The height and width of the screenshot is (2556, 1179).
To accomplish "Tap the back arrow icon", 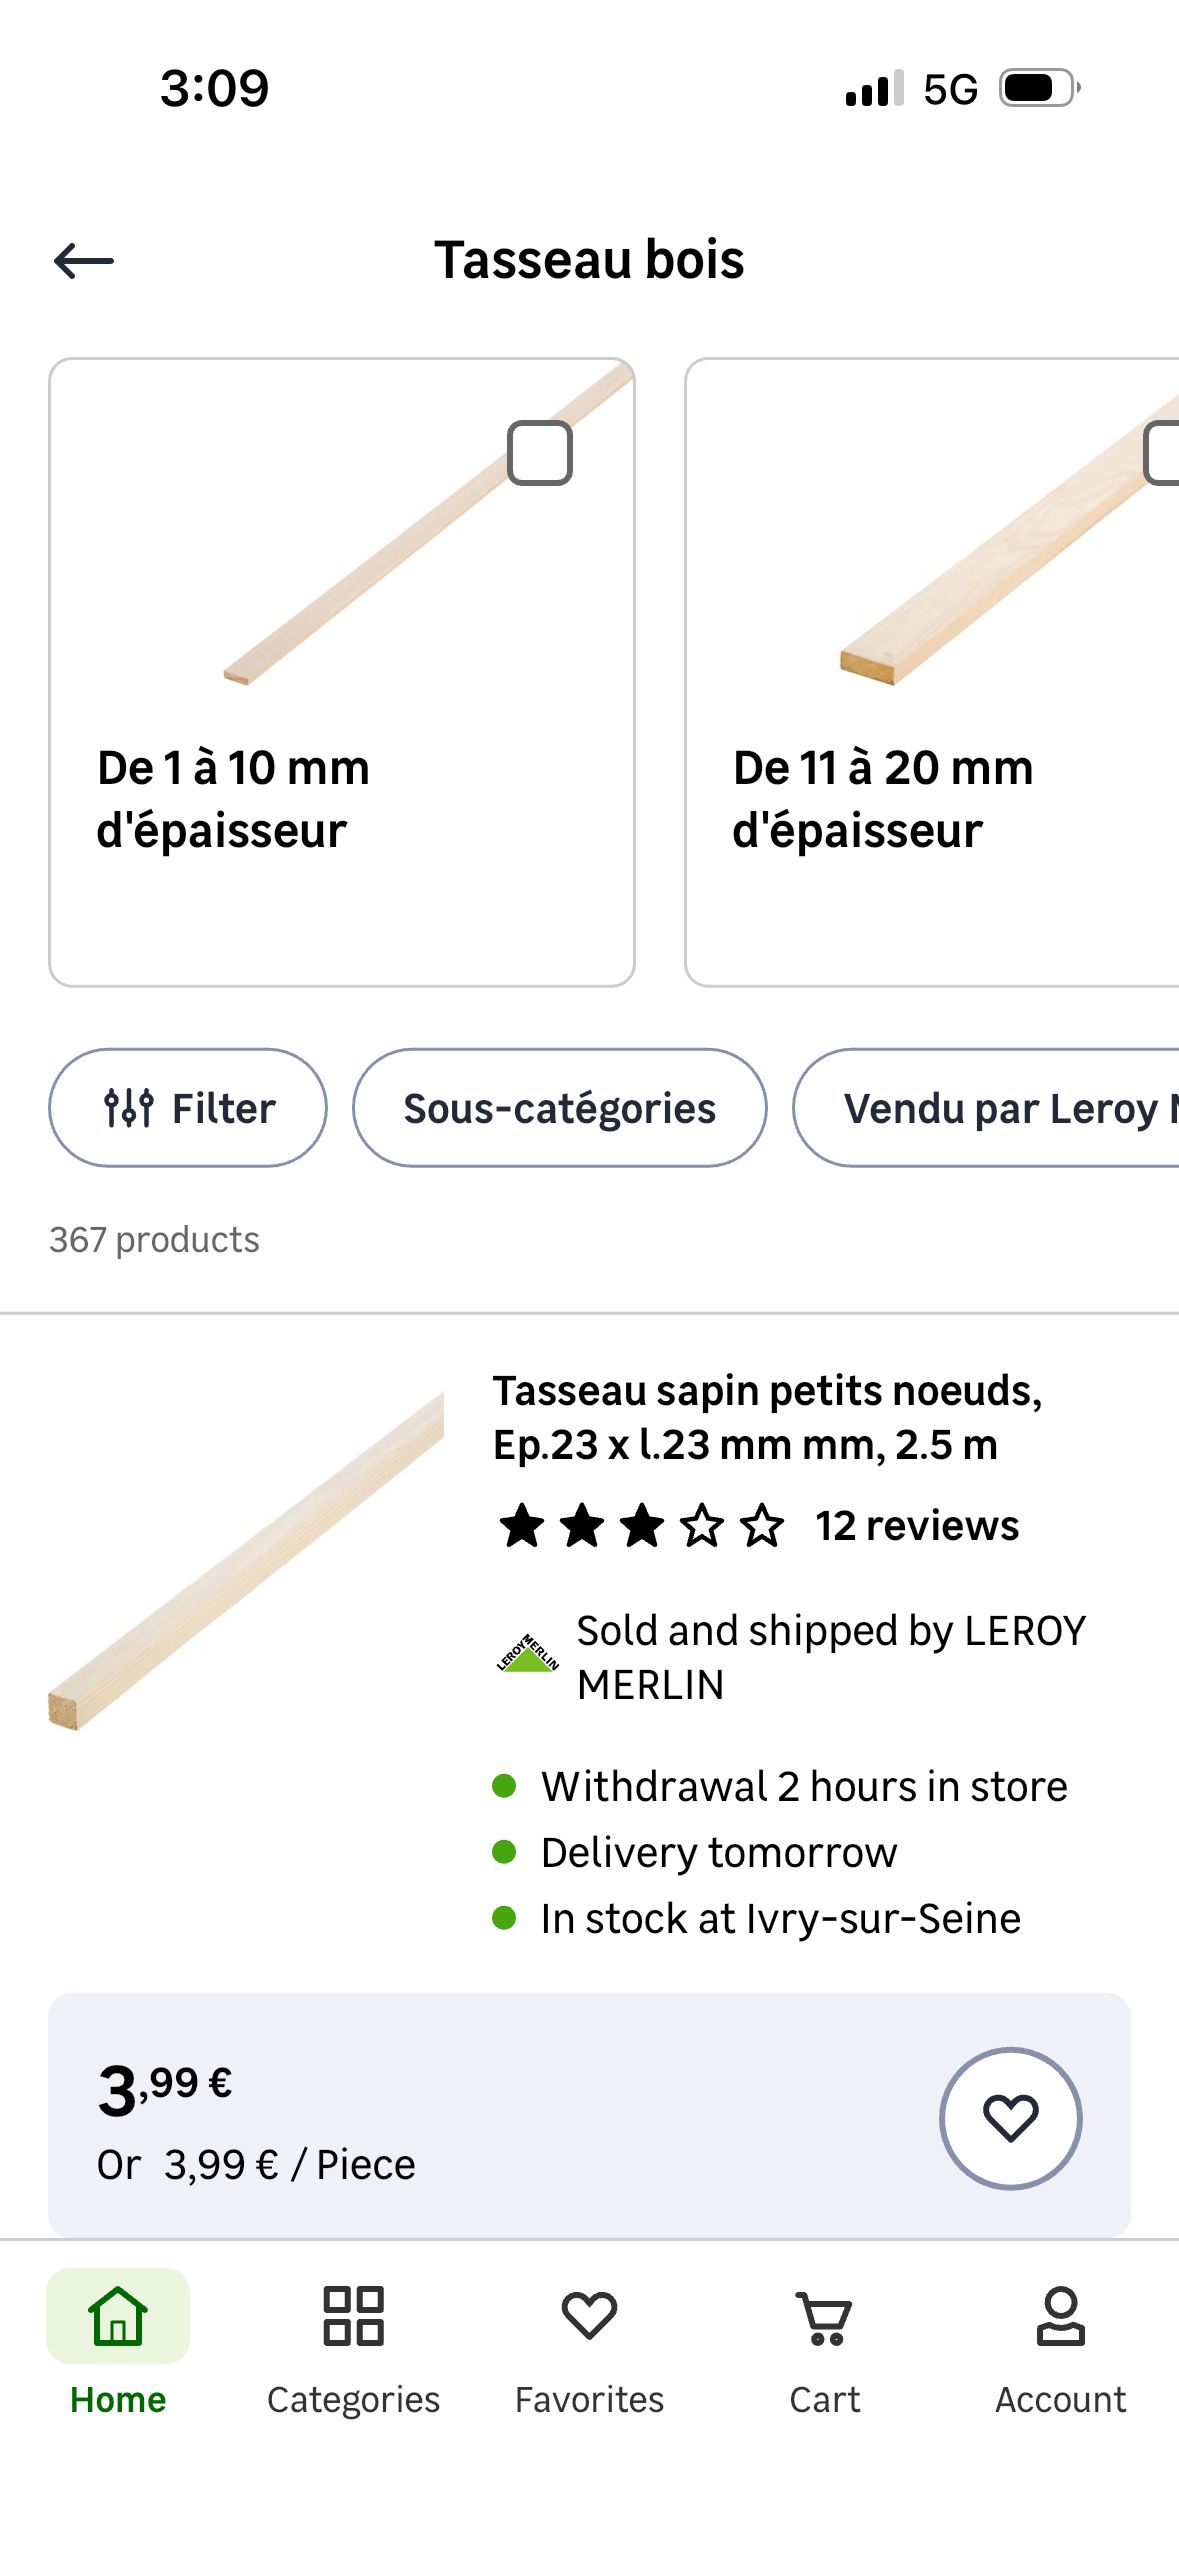I will [x=84, y=261].
